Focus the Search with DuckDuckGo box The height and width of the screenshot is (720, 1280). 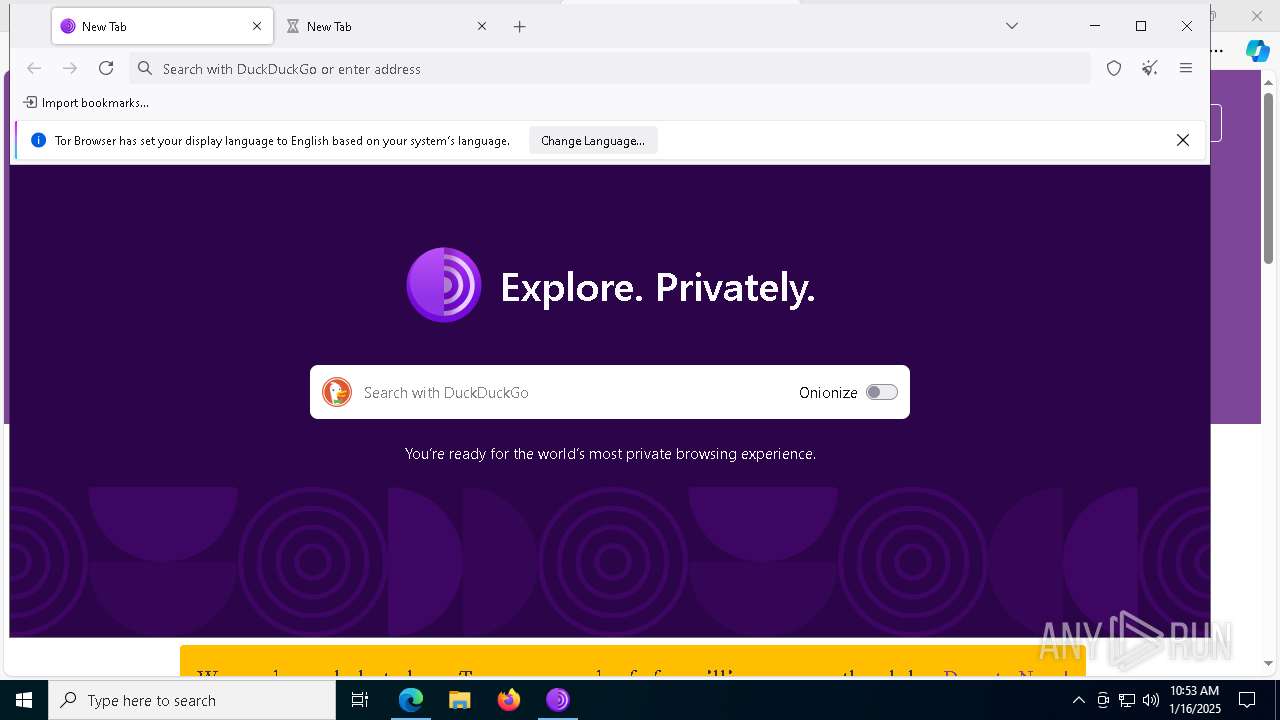(610, 392)
